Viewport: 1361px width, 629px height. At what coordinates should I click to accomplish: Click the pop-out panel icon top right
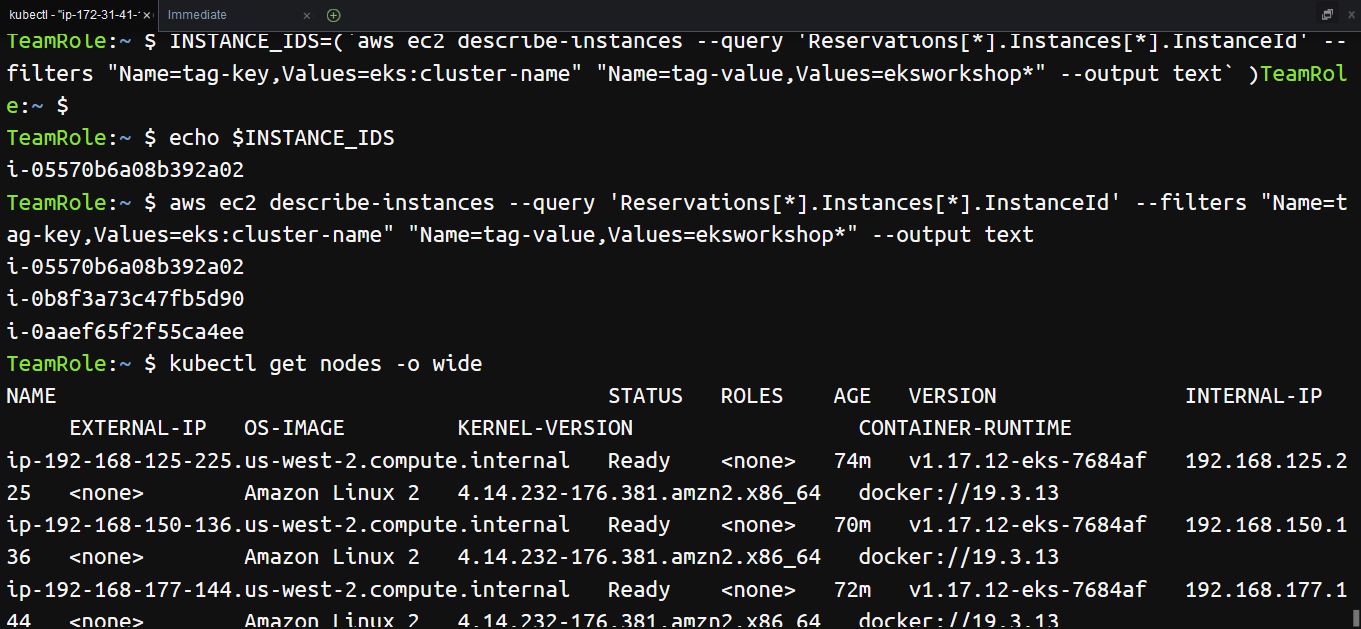(x=1327, y=12)
